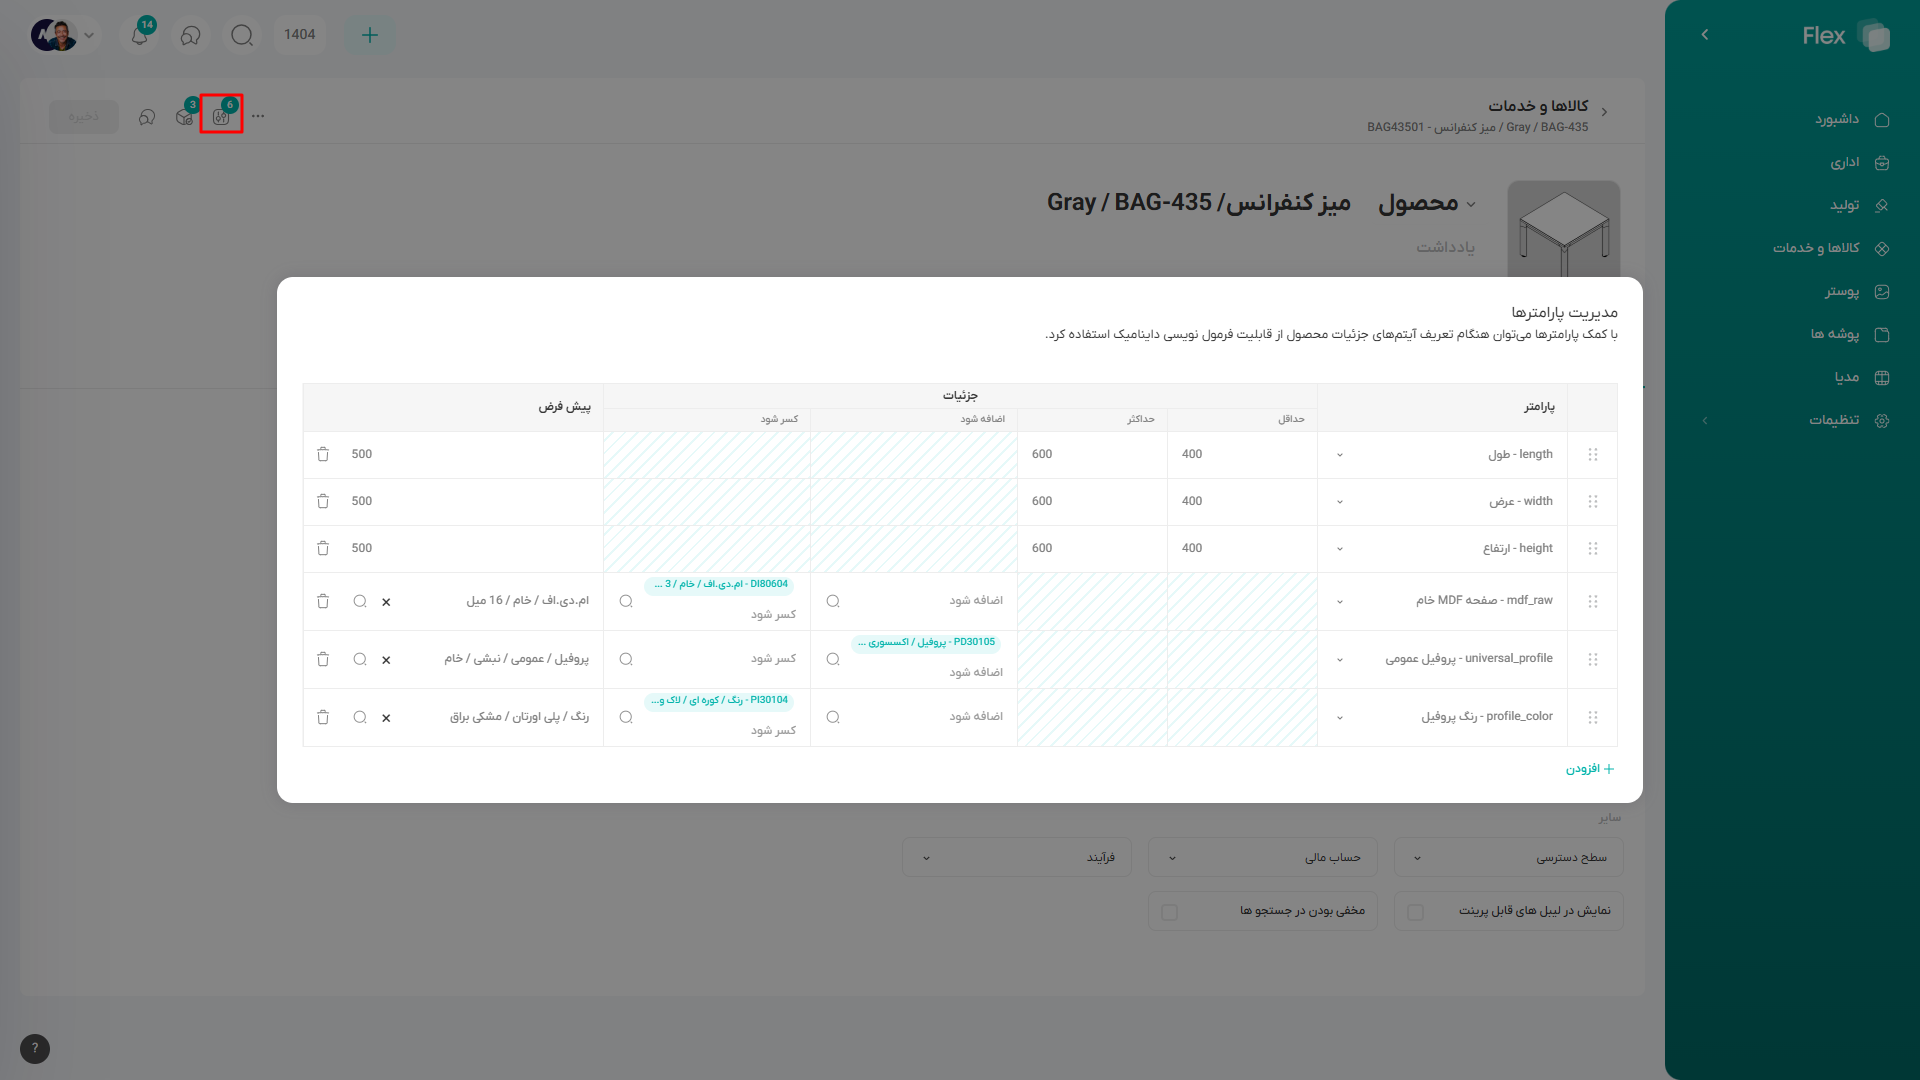Click maximum value field of length row
Viewport: 1920px width, 1080px height.
point(1091,454)
